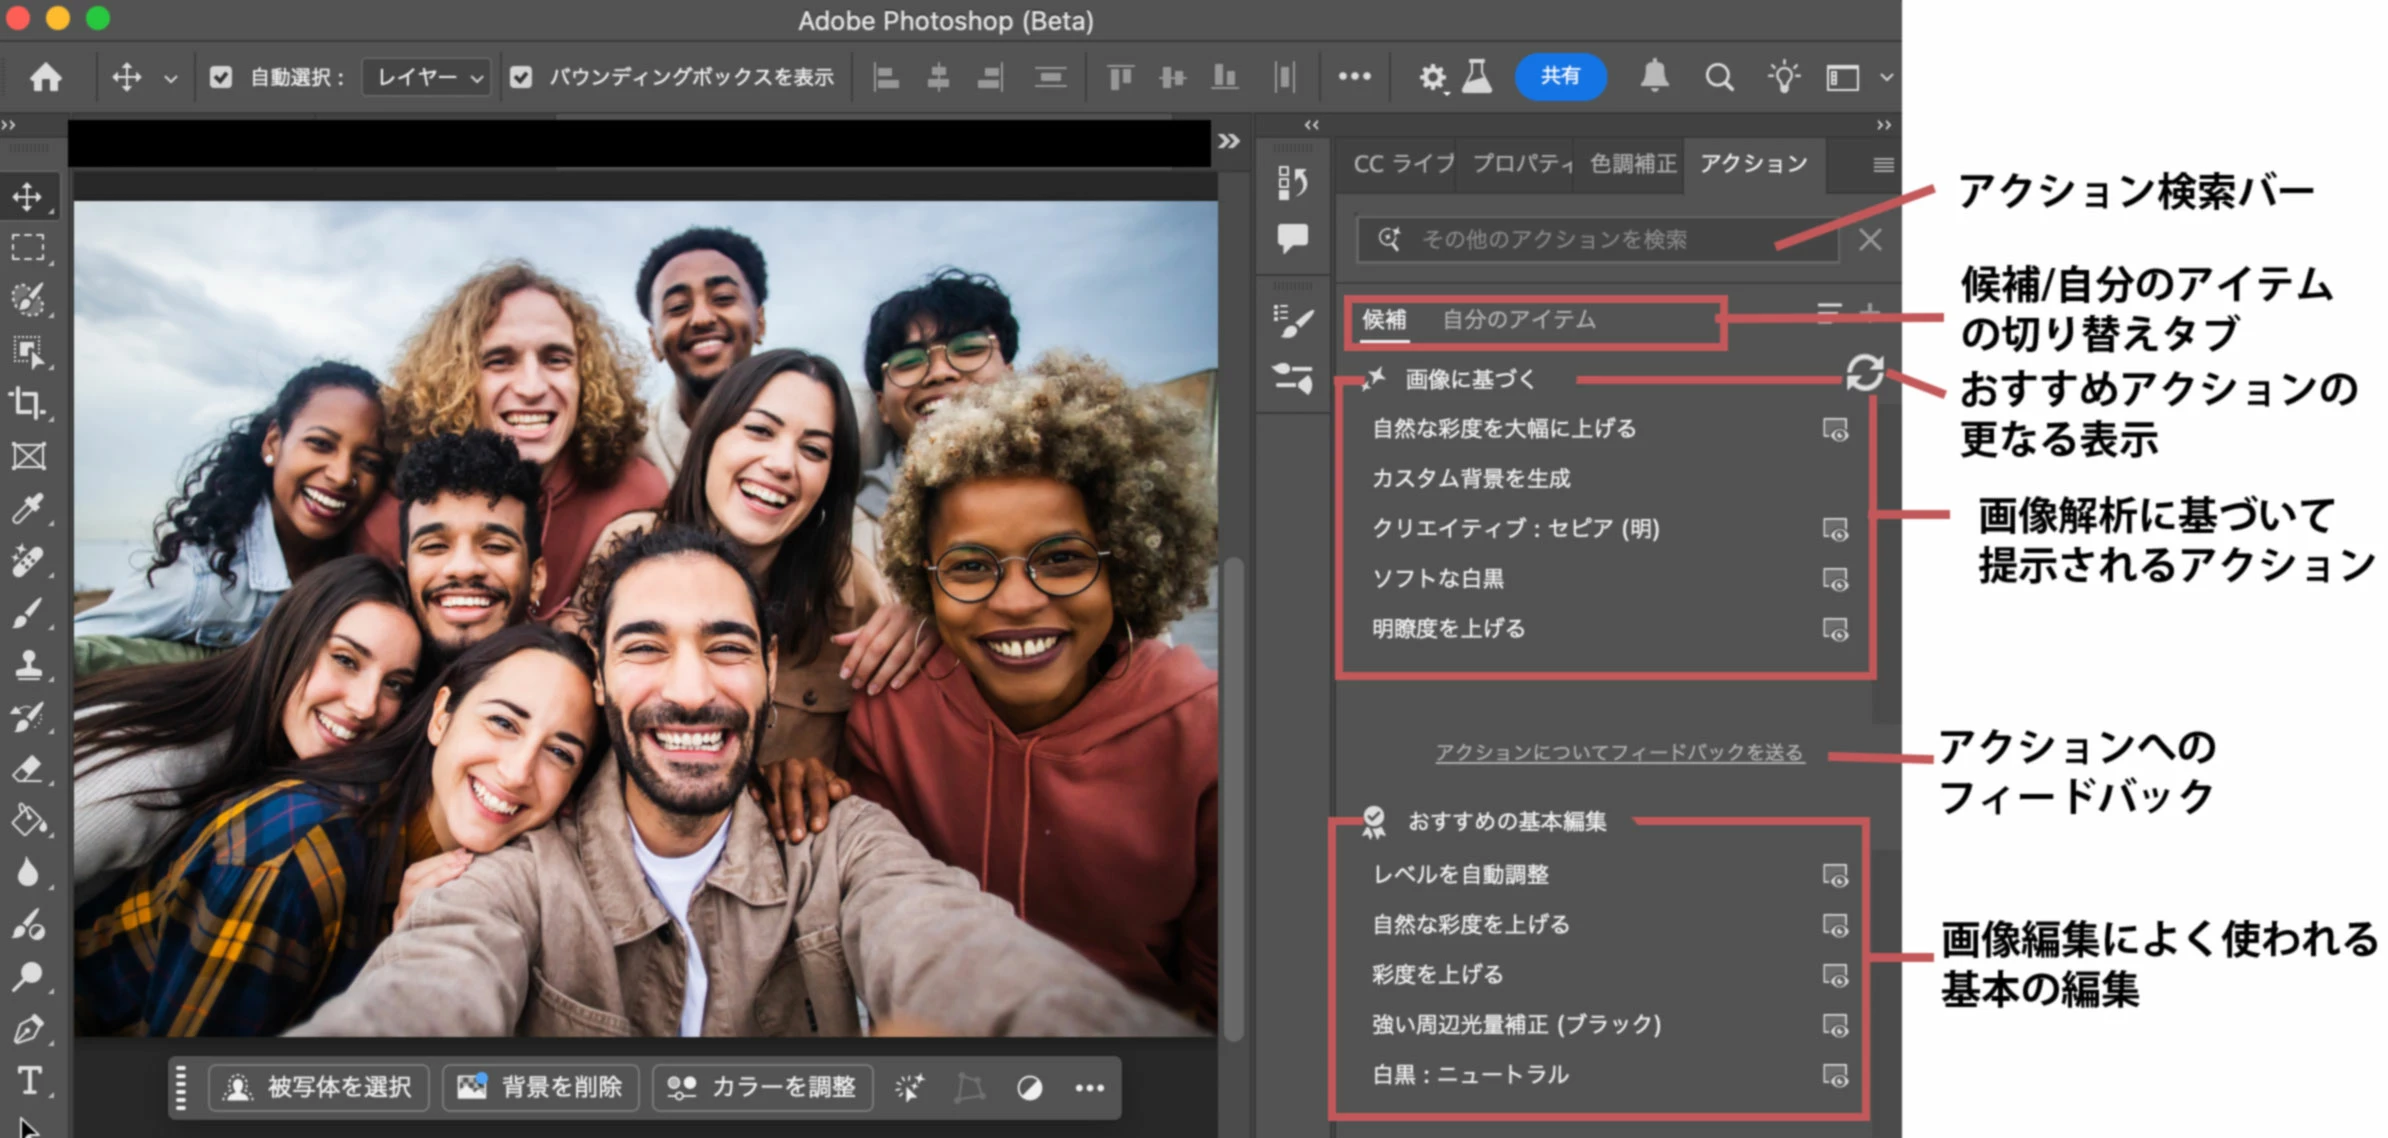2388x1138 pixels.
Task: Toggle the 自動選択 checkbox
Action: coord(221,77)
